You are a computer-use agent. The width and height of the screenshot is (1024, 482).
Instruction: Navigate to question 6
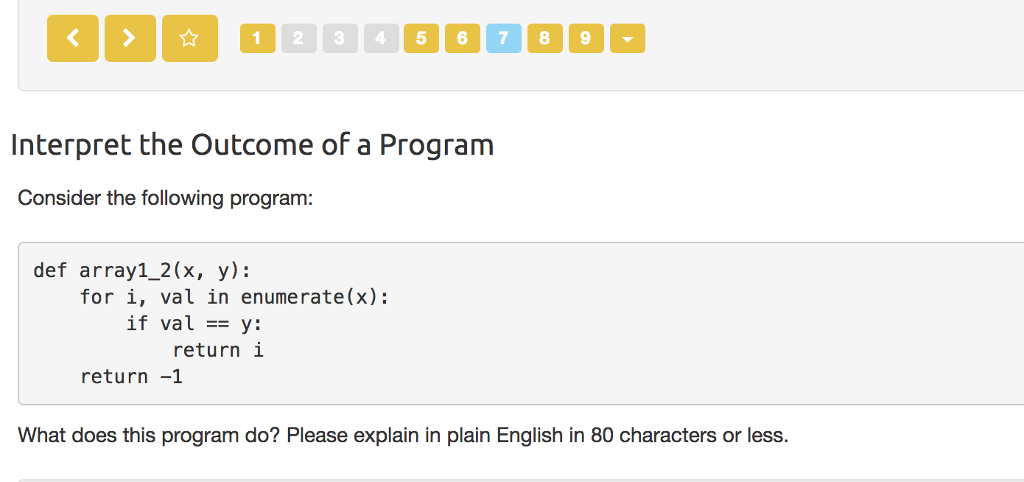click(x=461, y=39)
